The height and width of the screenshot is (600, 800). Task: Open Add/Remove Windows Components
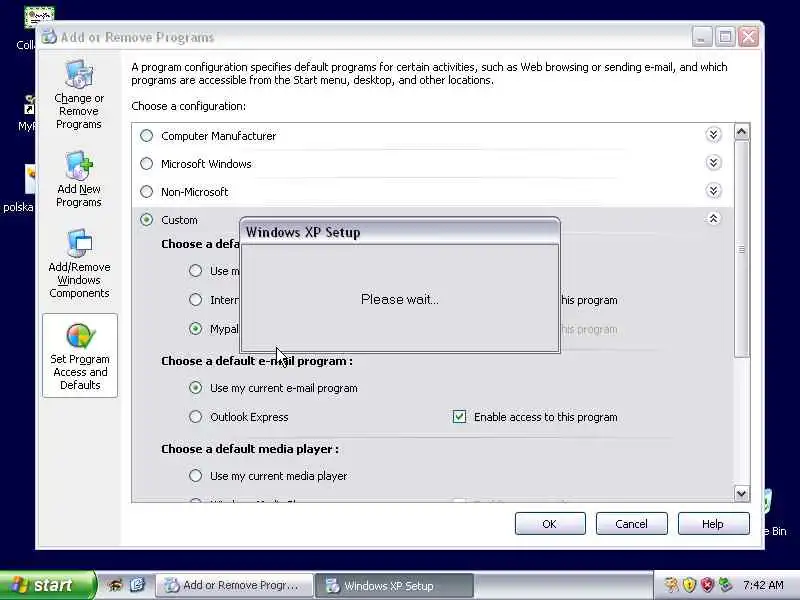click(x=79, y=264)
